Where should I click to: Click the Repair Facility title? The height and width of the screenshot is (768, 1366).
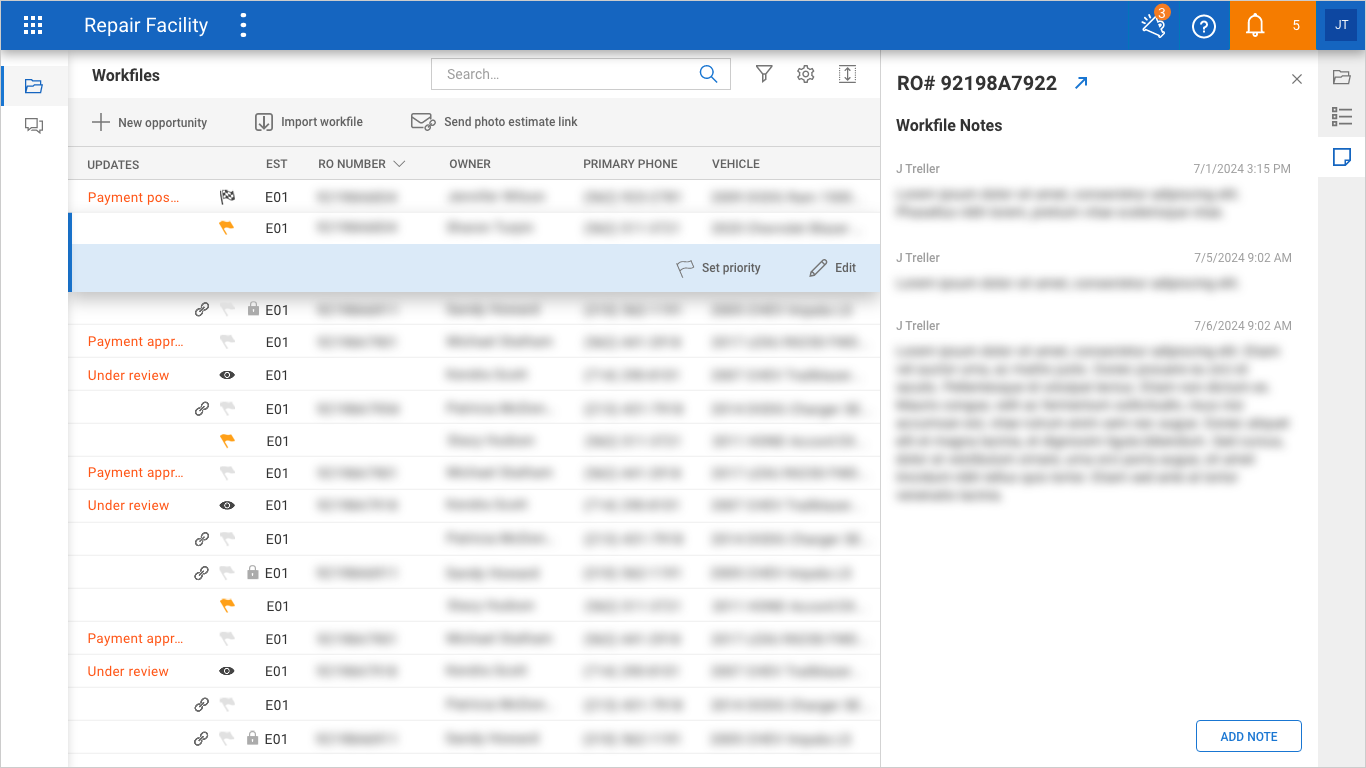(146, 26)
